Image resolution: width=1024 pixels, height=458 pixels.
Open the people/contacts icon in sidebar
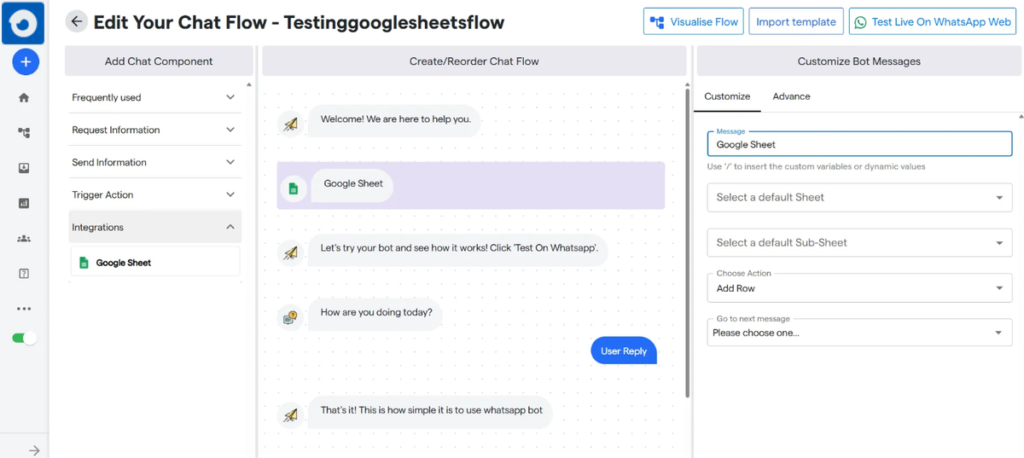point(24,238)
